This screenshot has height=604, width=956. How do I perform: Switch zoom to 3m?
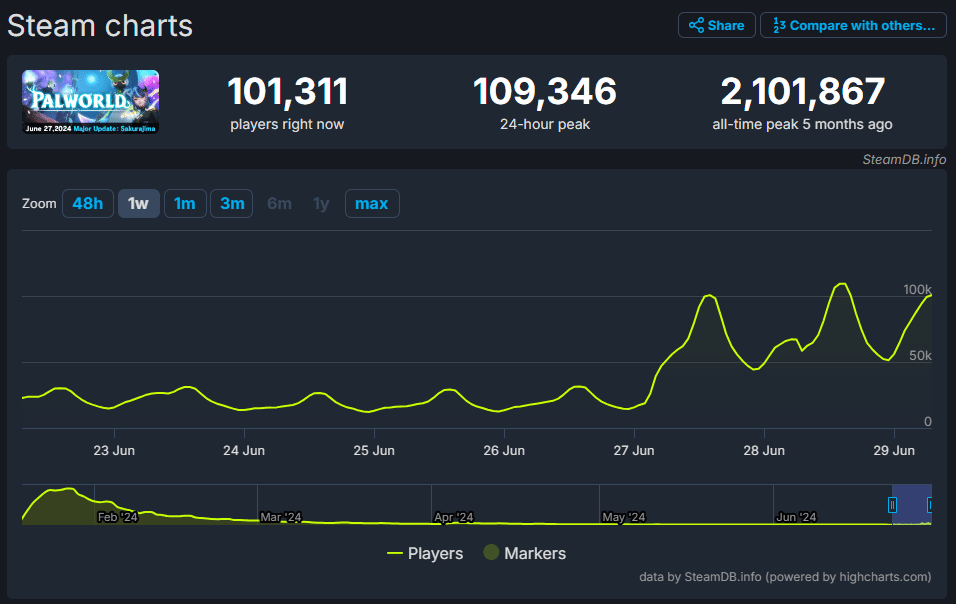(232, 204)
